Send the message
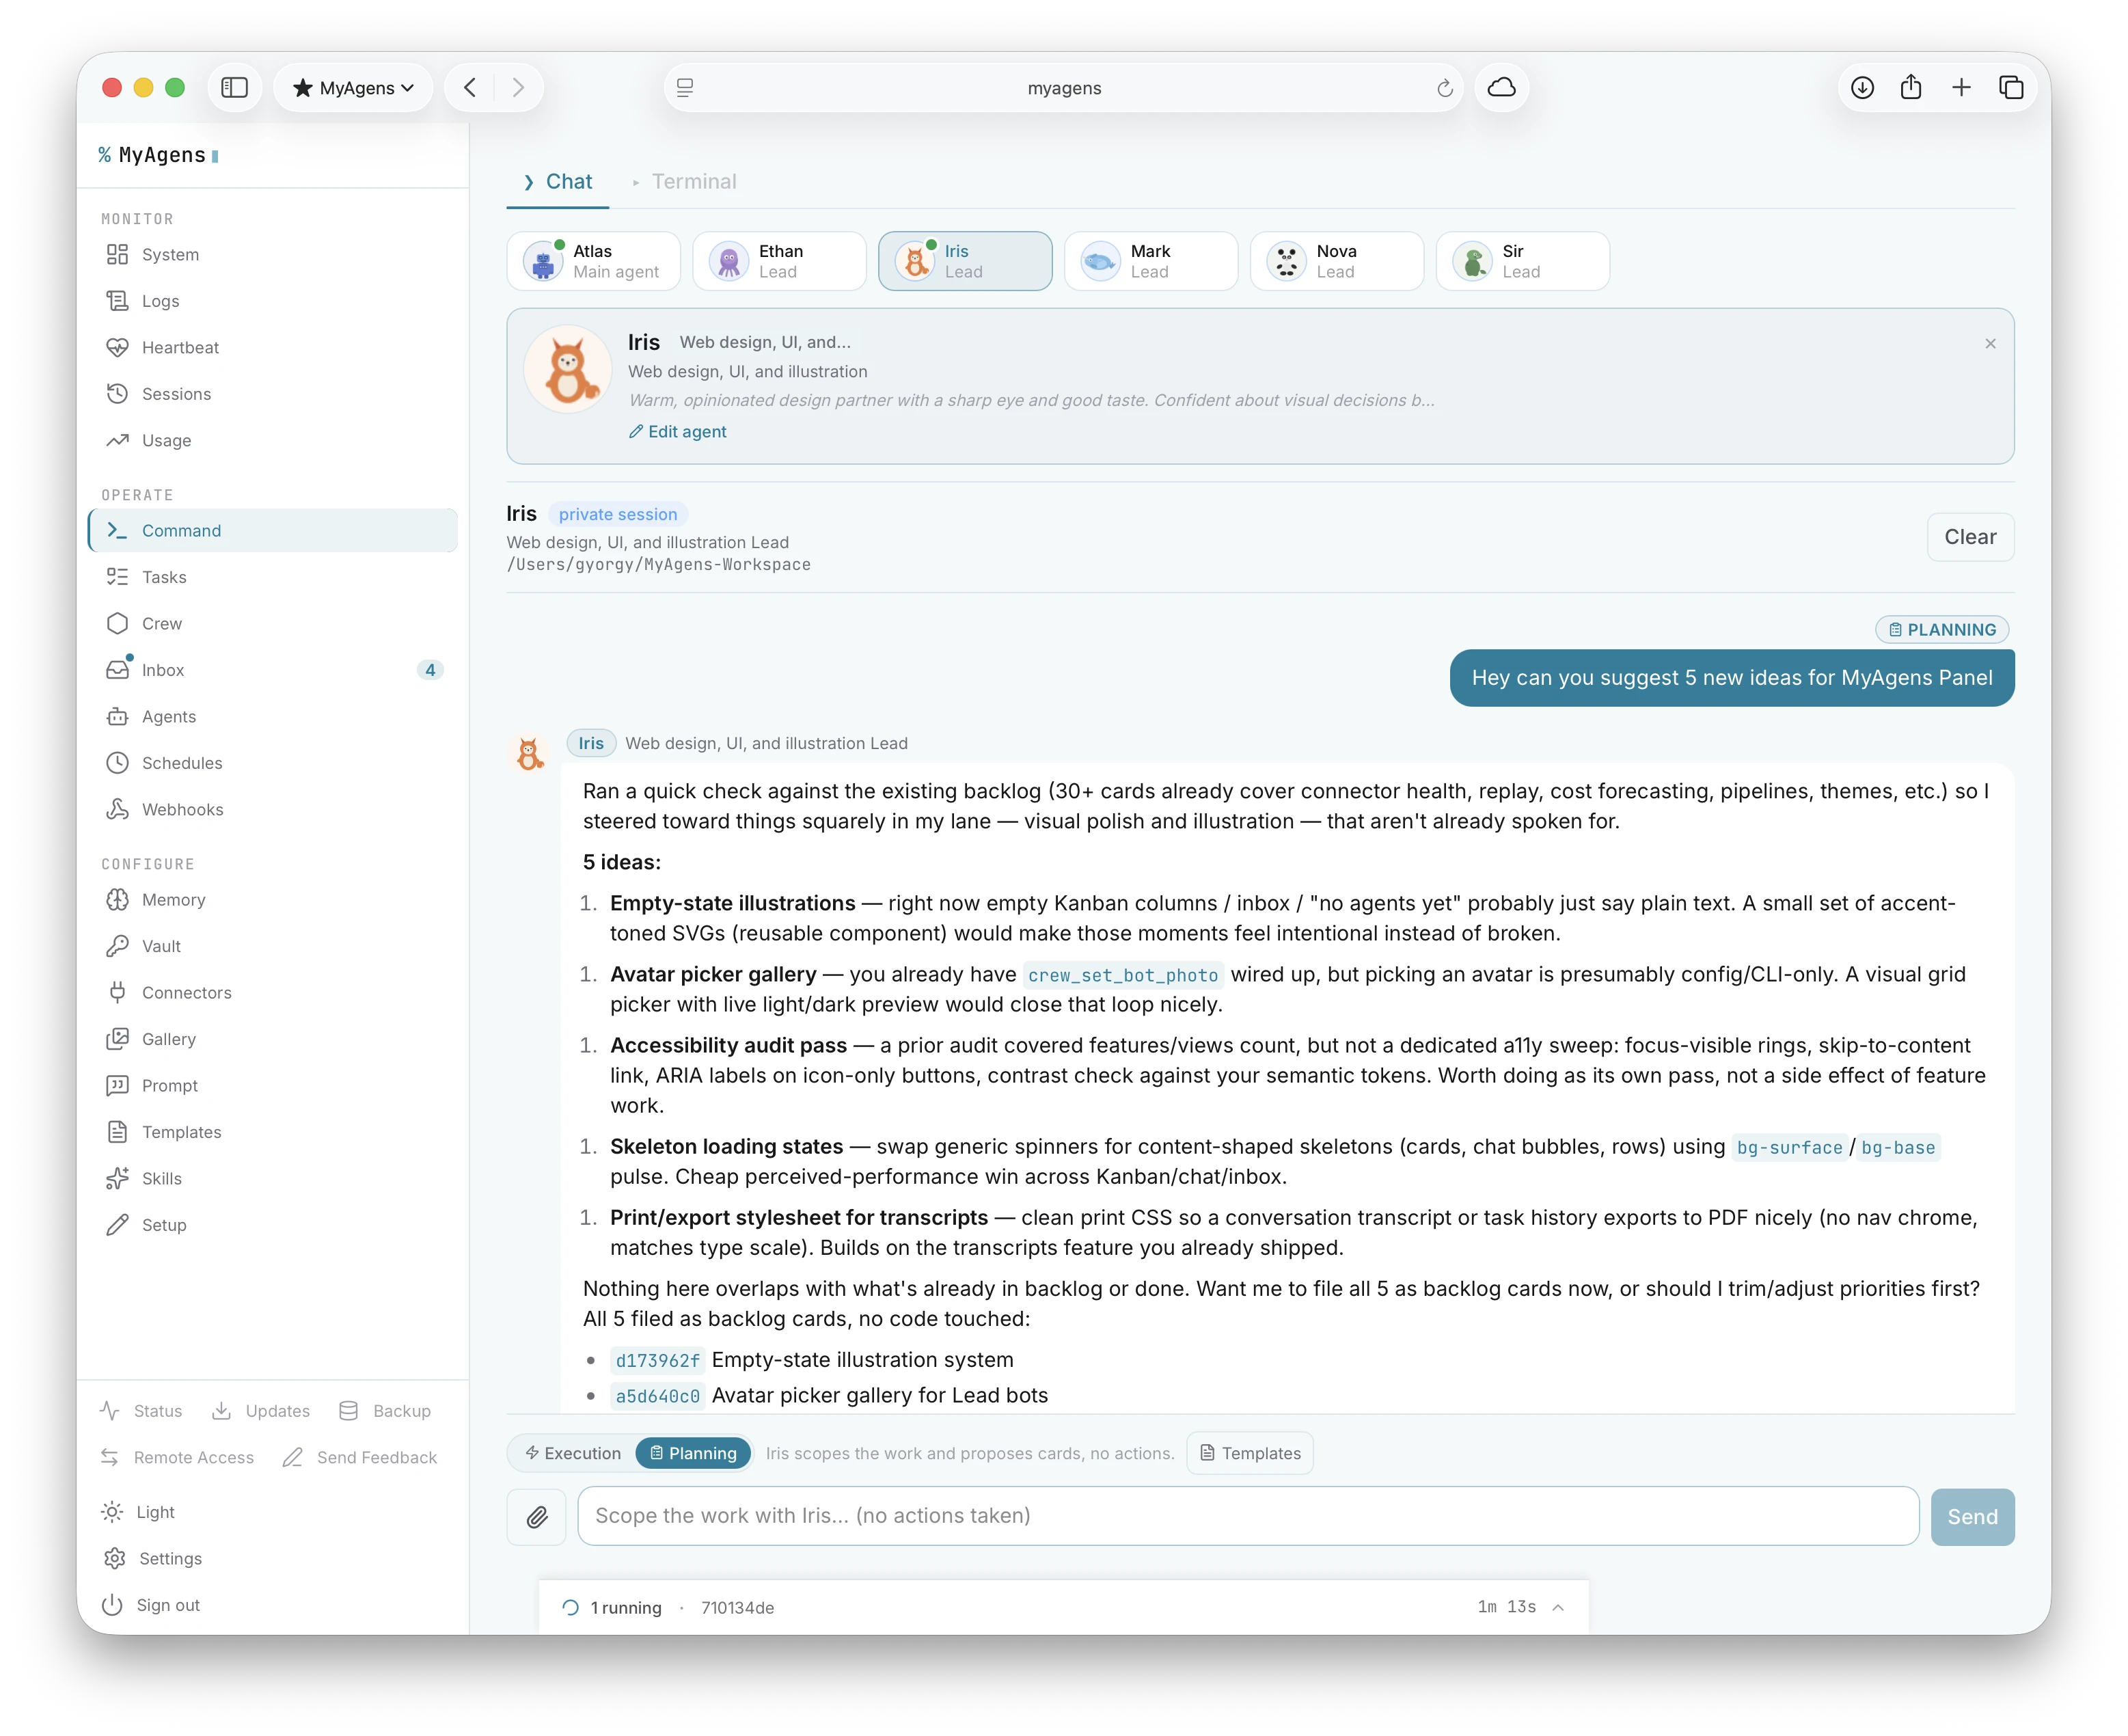Viewport: 2128px width, 1736px height. (1972, 1517)
